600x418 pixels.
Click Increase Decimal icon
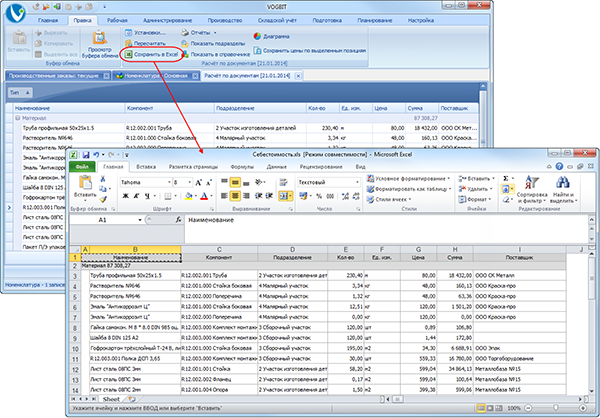[345, 196]
